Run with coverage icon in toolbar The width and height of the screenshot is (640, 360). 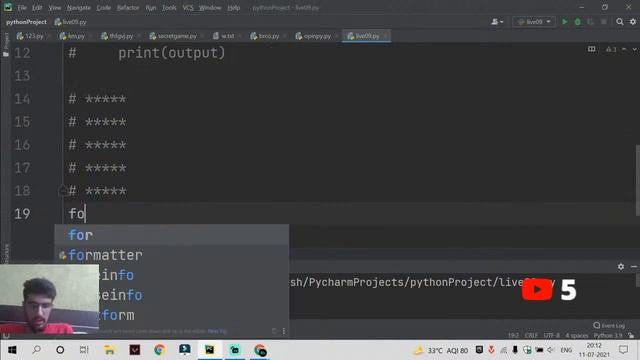tap(590, 22)
